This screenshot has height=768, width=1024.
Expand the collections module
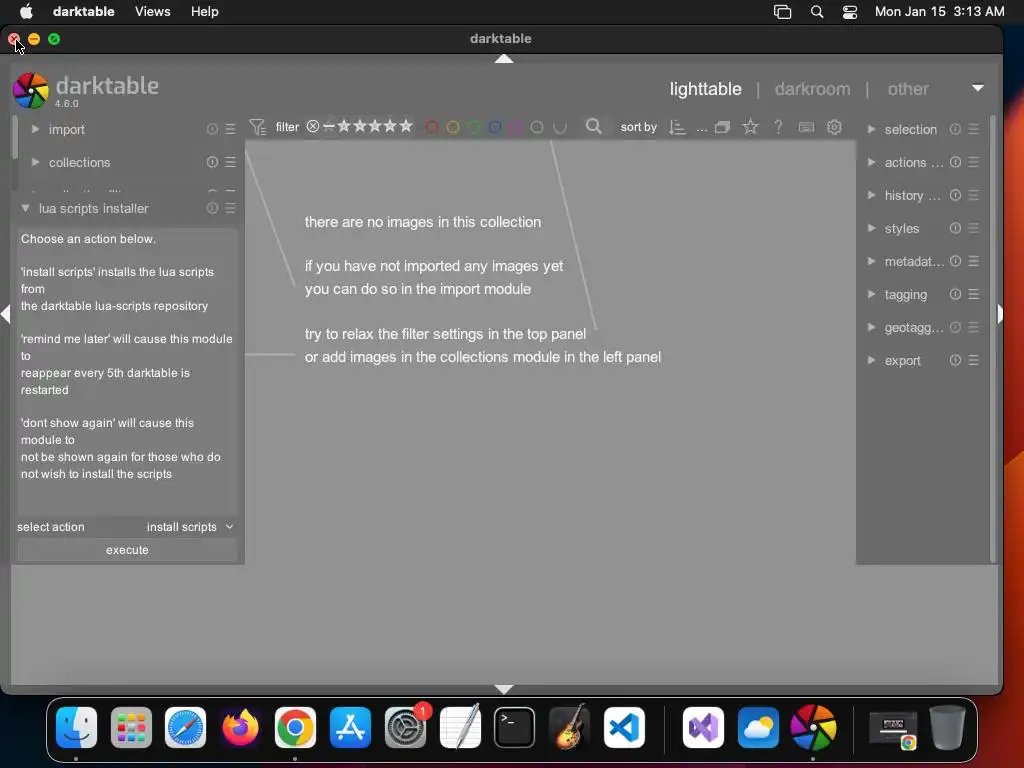35,162
